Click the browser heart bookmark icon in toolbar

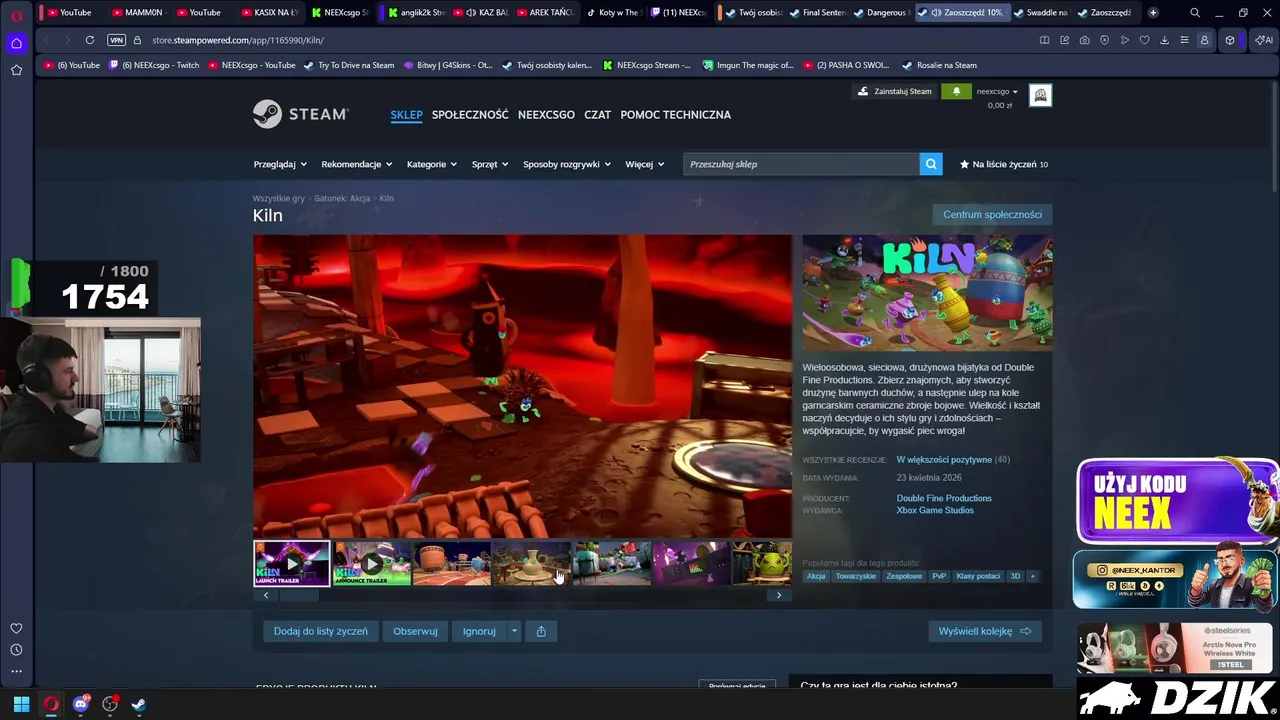(1144, 40)
